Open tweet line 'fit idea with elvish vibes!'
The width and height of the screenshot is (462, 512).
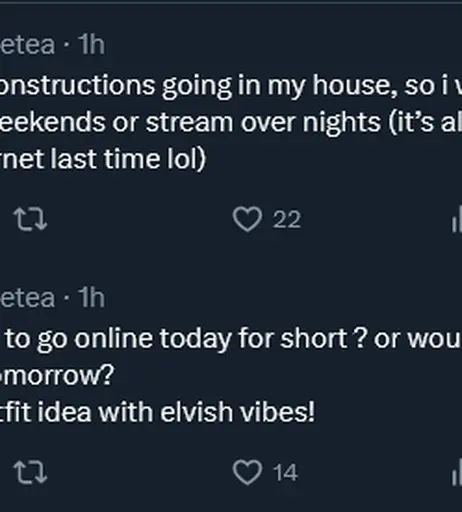pyautogui.click(x=157, y=412)
